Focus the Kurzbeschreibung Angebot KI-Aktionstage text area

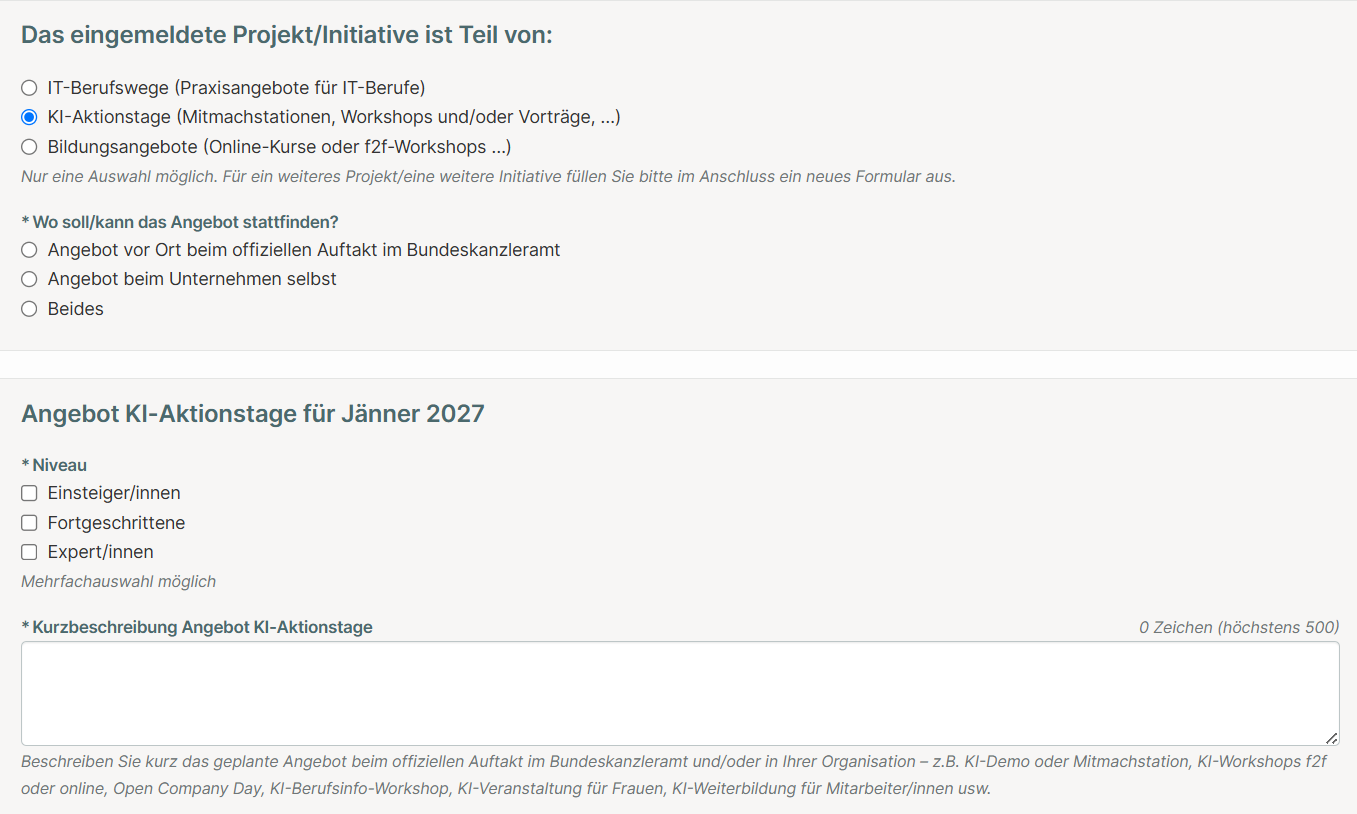pyautogui.click(x=680, y=693)
